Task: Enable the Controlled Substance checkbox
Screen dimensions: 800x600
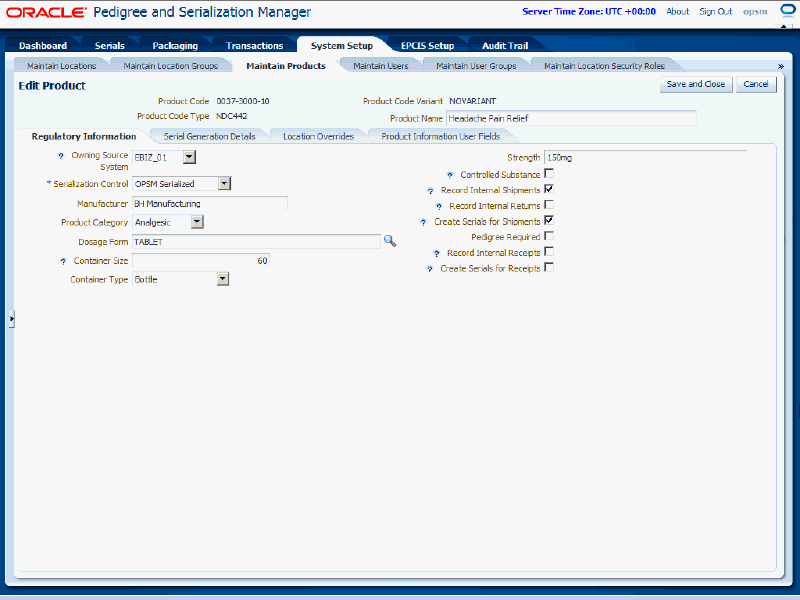Action: coord(549,173)
